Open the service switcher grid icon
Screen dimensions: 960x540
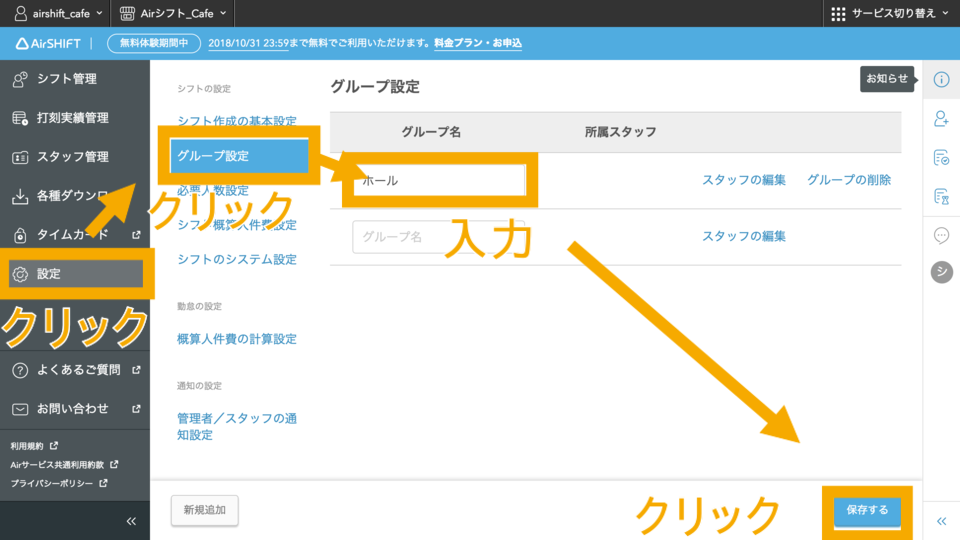pyautogui.click(x=838, y=13)
